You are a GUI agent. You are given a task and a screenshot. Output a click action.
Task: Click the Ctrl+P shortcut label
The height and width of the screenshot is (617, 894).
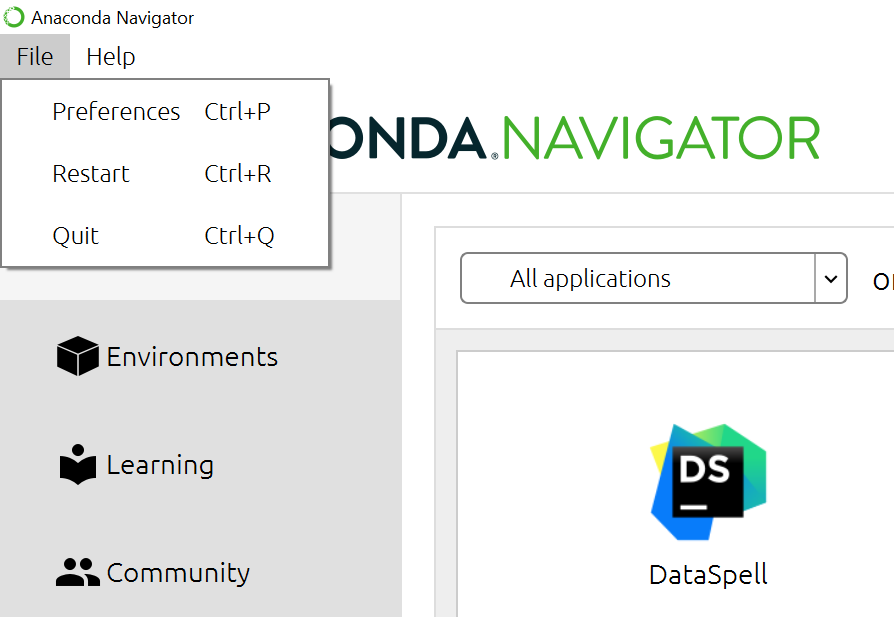(238, 112)
